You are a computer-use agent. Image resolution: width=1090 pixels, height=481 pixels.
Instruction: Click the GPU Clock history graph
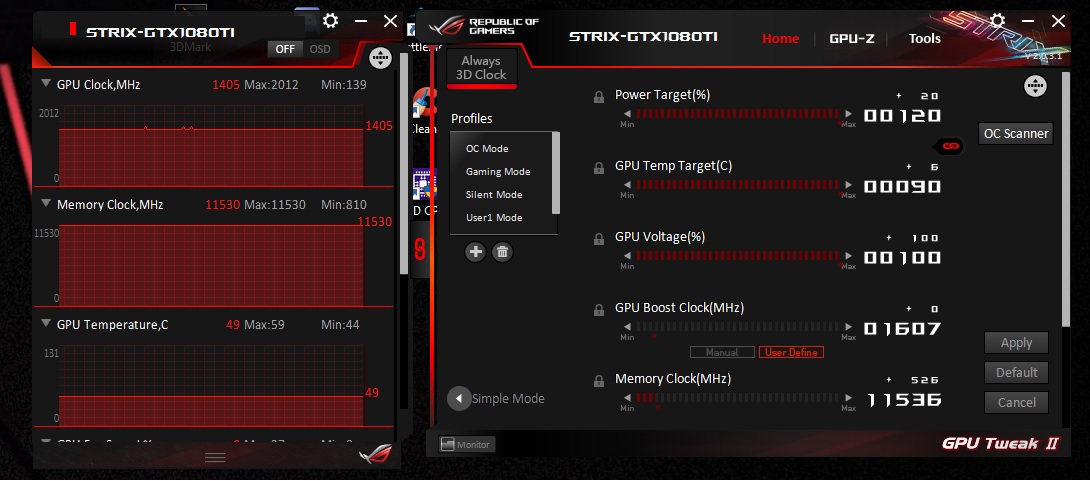[211, 146]
